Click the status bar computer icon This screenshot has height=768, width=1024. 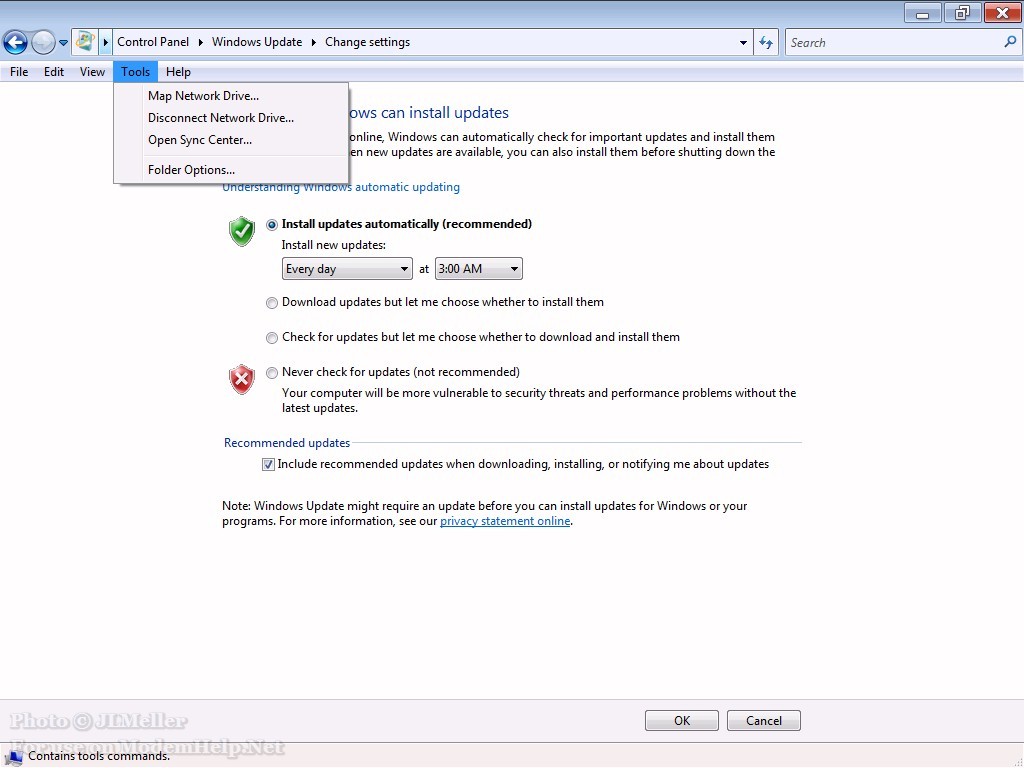pos(14,756)
